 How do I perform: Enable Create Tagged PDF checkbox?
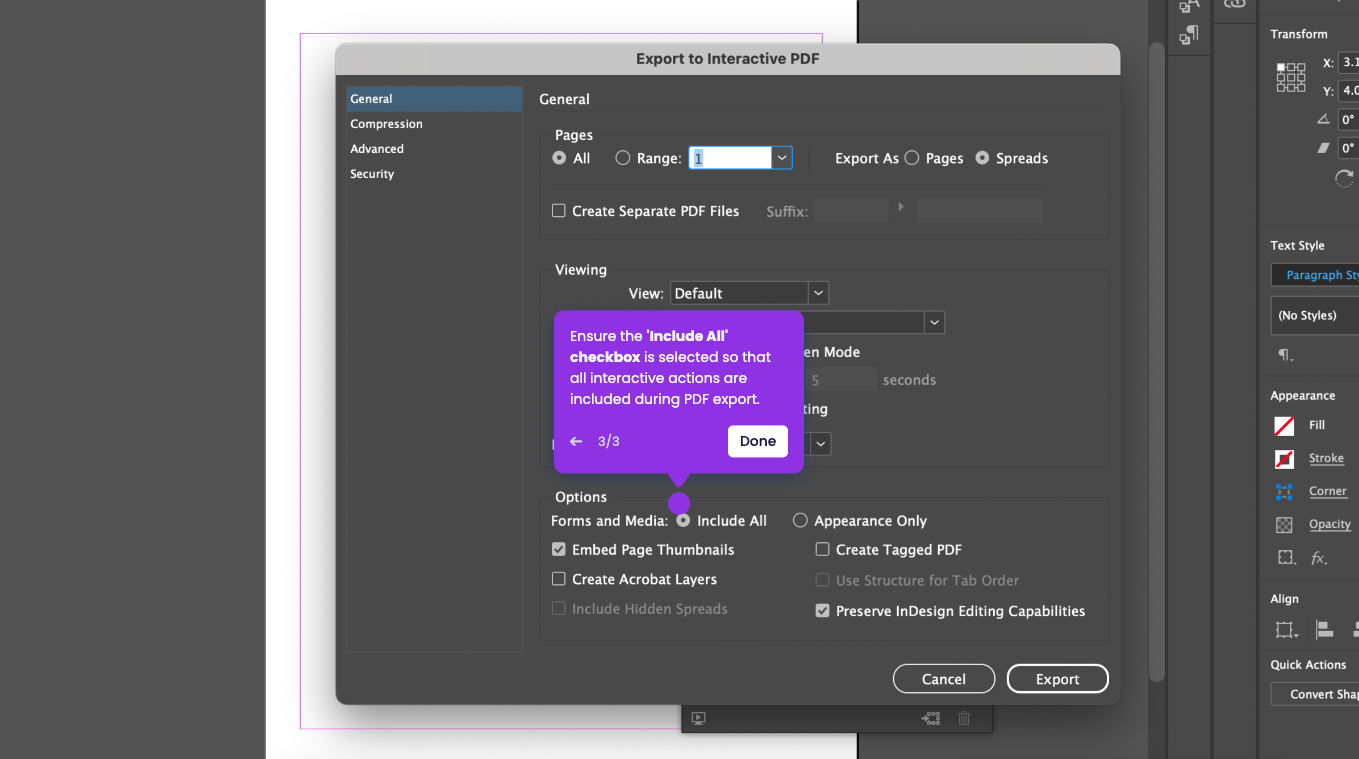point(823,550)
